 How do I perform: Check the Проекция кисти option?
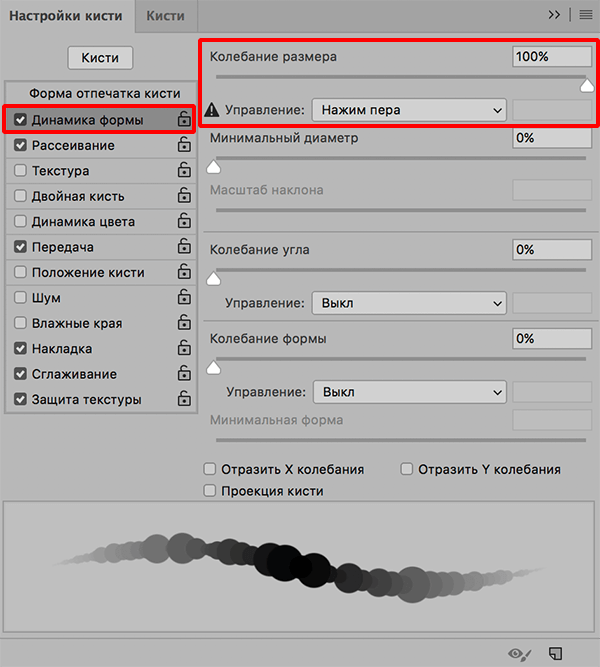click(210, 491)
